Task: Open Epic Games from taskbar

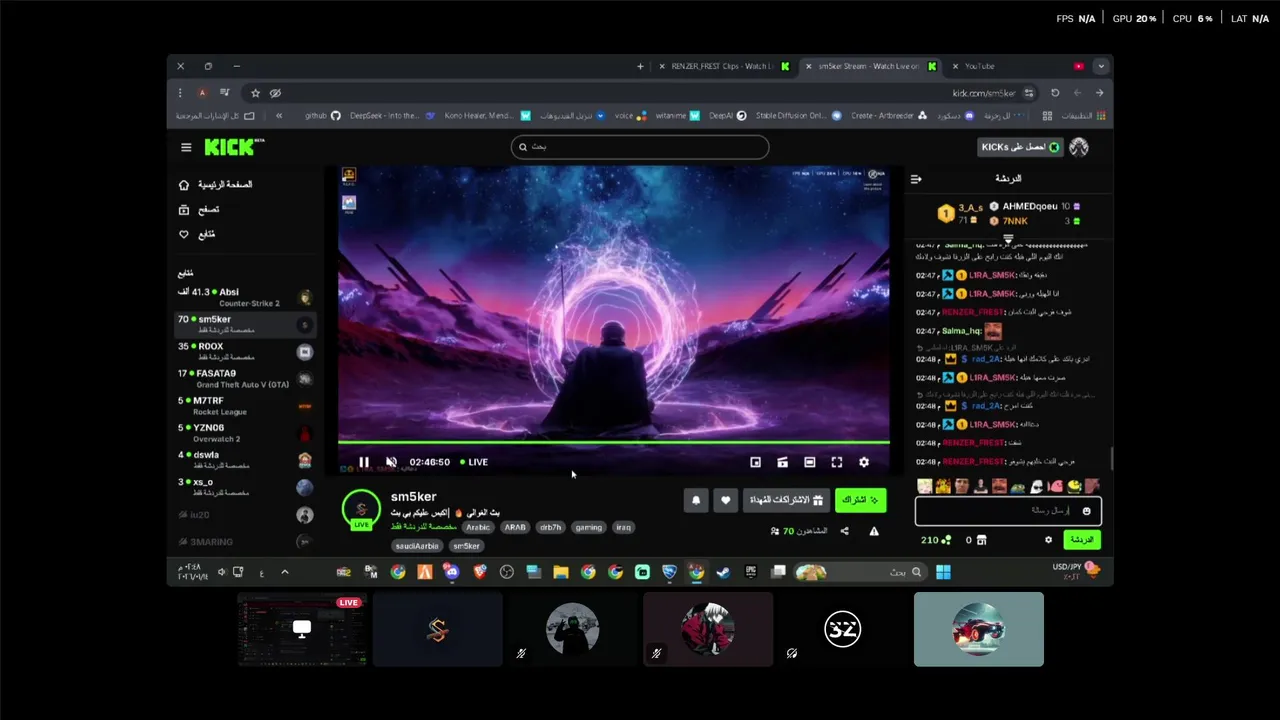Action: [750, 572]
